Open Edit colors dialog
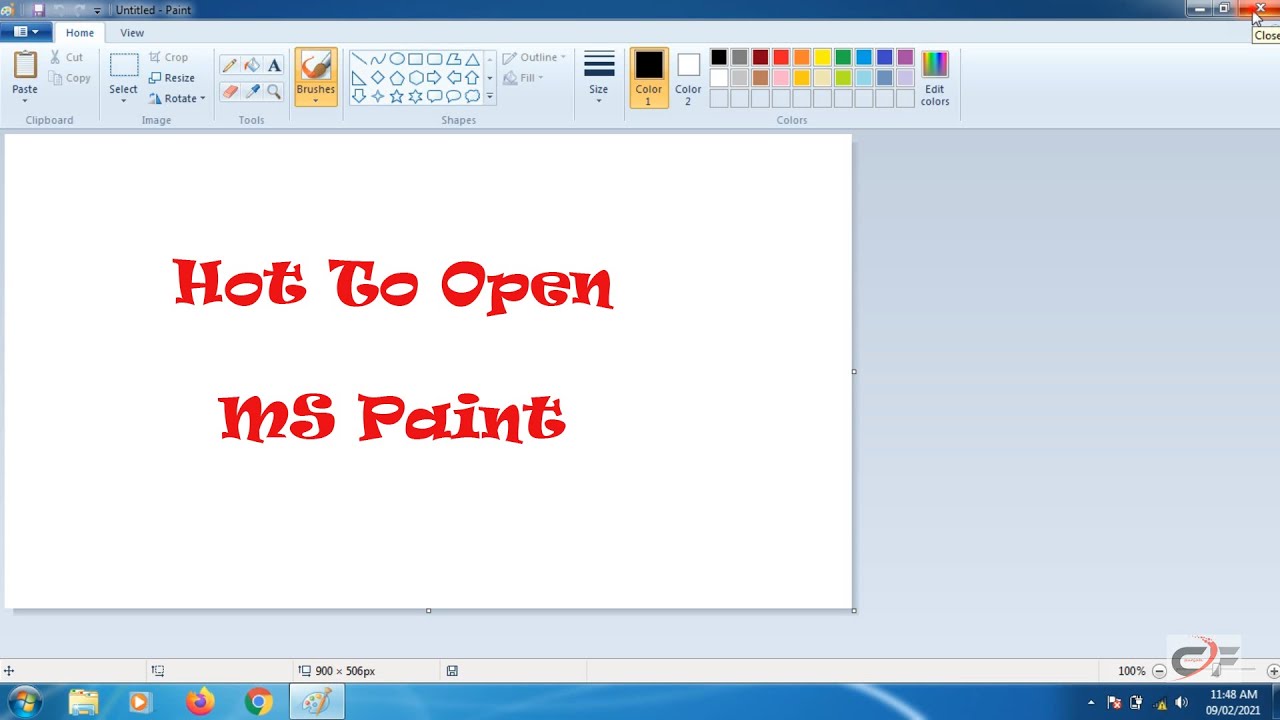Viewport: 1280px width, 720px height. [x=935, y=78]
